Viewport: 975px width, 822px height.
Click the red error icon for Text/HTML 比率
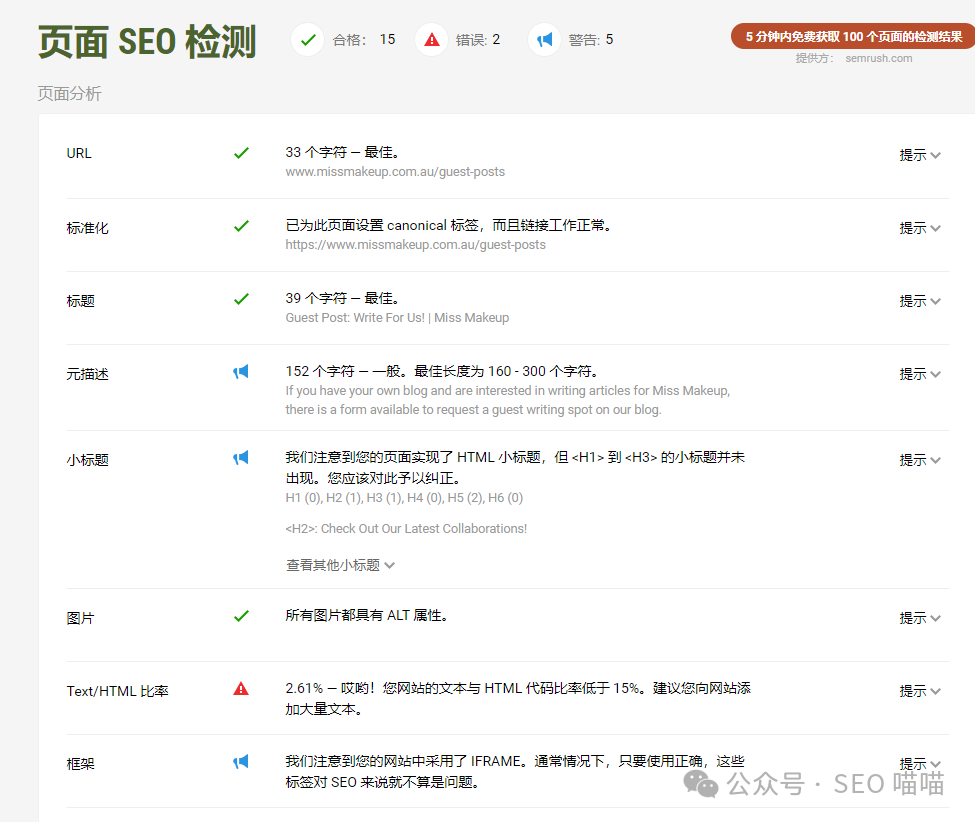click(241, 689)
